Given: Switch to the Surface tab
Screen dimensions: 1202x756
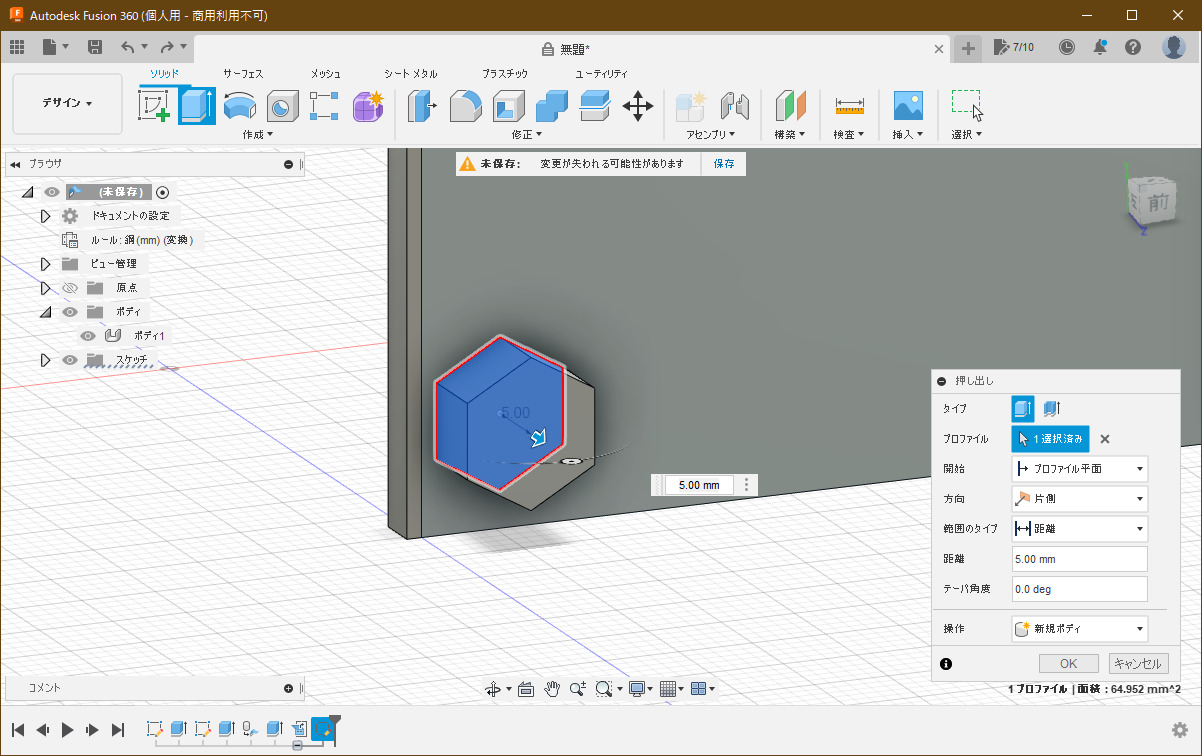Looking at the screenshot, I should click(x=243, y=74).
